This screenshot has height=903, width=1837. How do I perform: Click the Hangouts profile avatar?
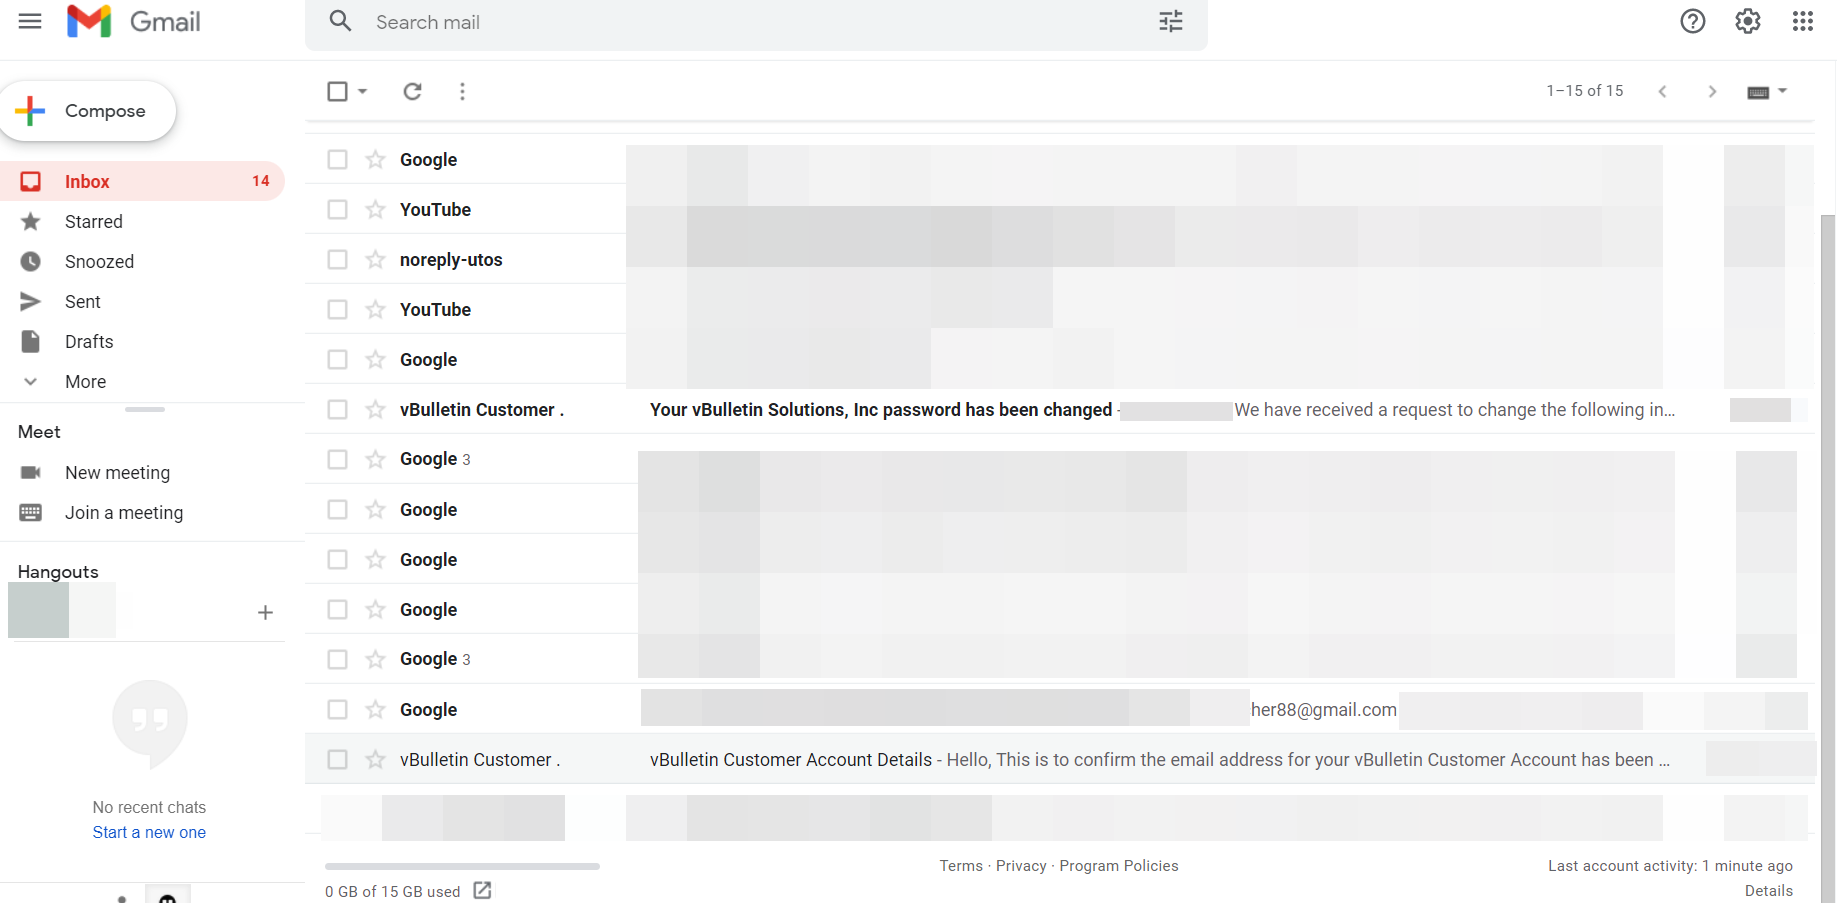(38, 610)
